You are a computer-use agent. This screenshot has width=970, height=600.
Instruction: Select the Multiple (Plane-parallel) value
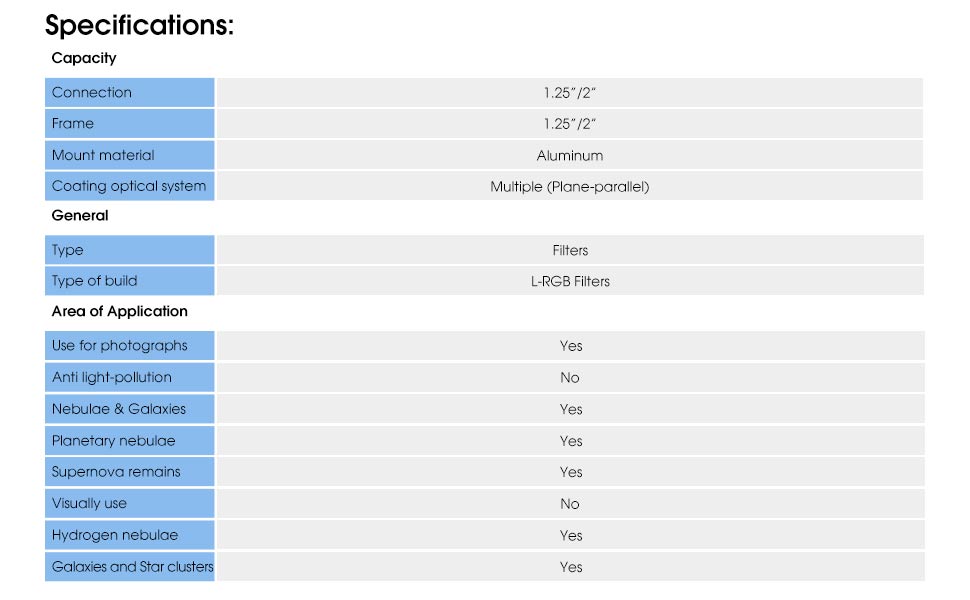tap(569, 187)
